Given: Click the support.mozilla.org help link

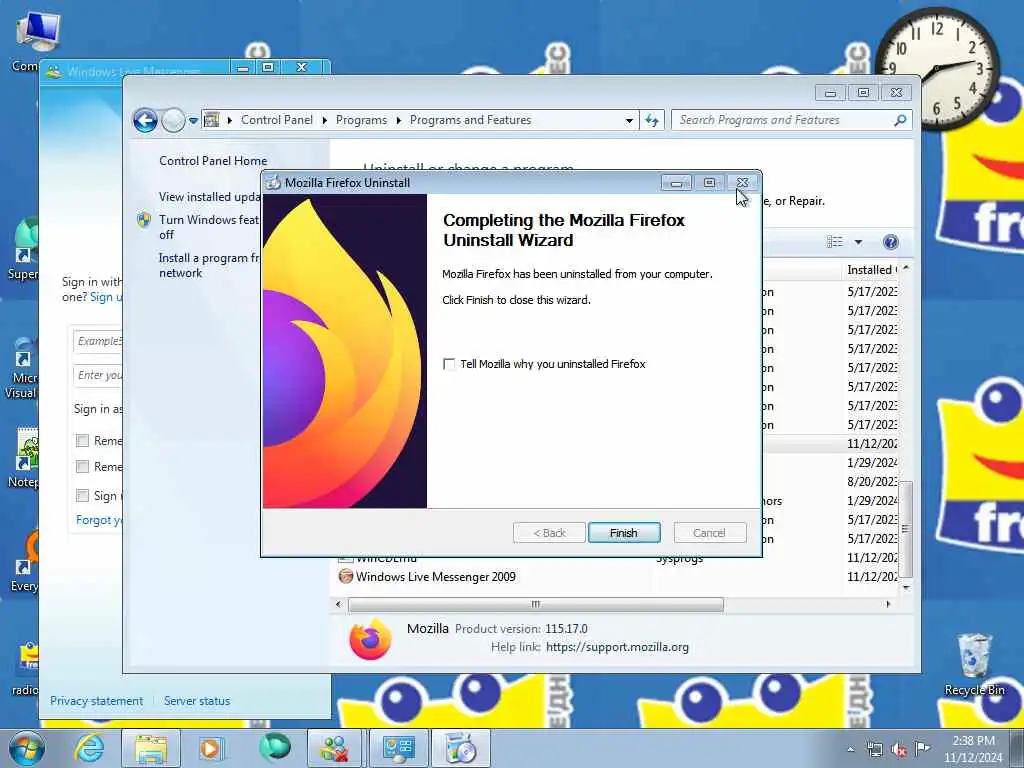Looking at the screenshot, I should tap(617, 647).
